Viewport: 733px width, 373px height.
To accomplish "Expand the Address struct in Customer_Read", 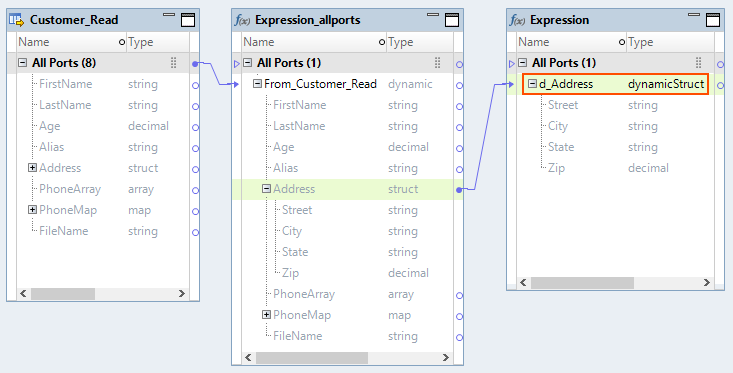I will pyautogui.click(x=32, y=168).
